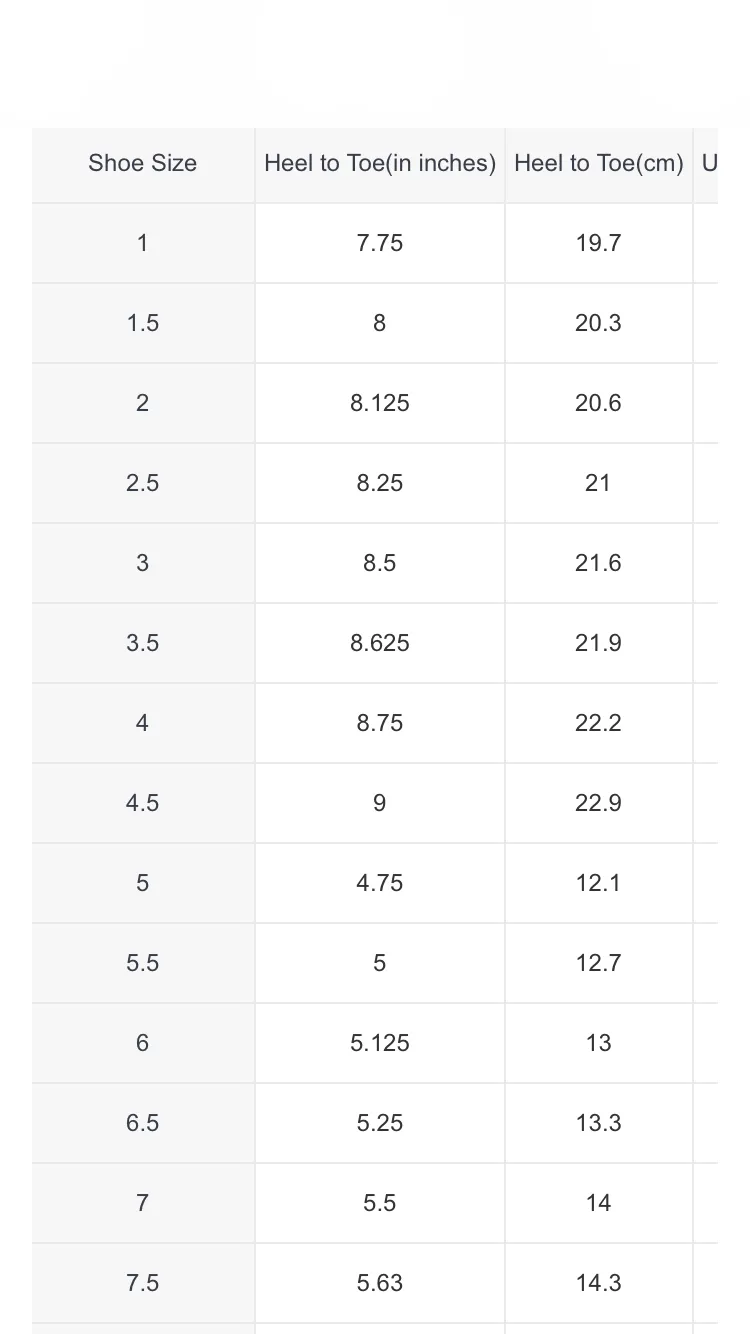Screen dimensions: 750x1334
Task: Select shoe size 1 cell
Action: click(x=143, y=243)
